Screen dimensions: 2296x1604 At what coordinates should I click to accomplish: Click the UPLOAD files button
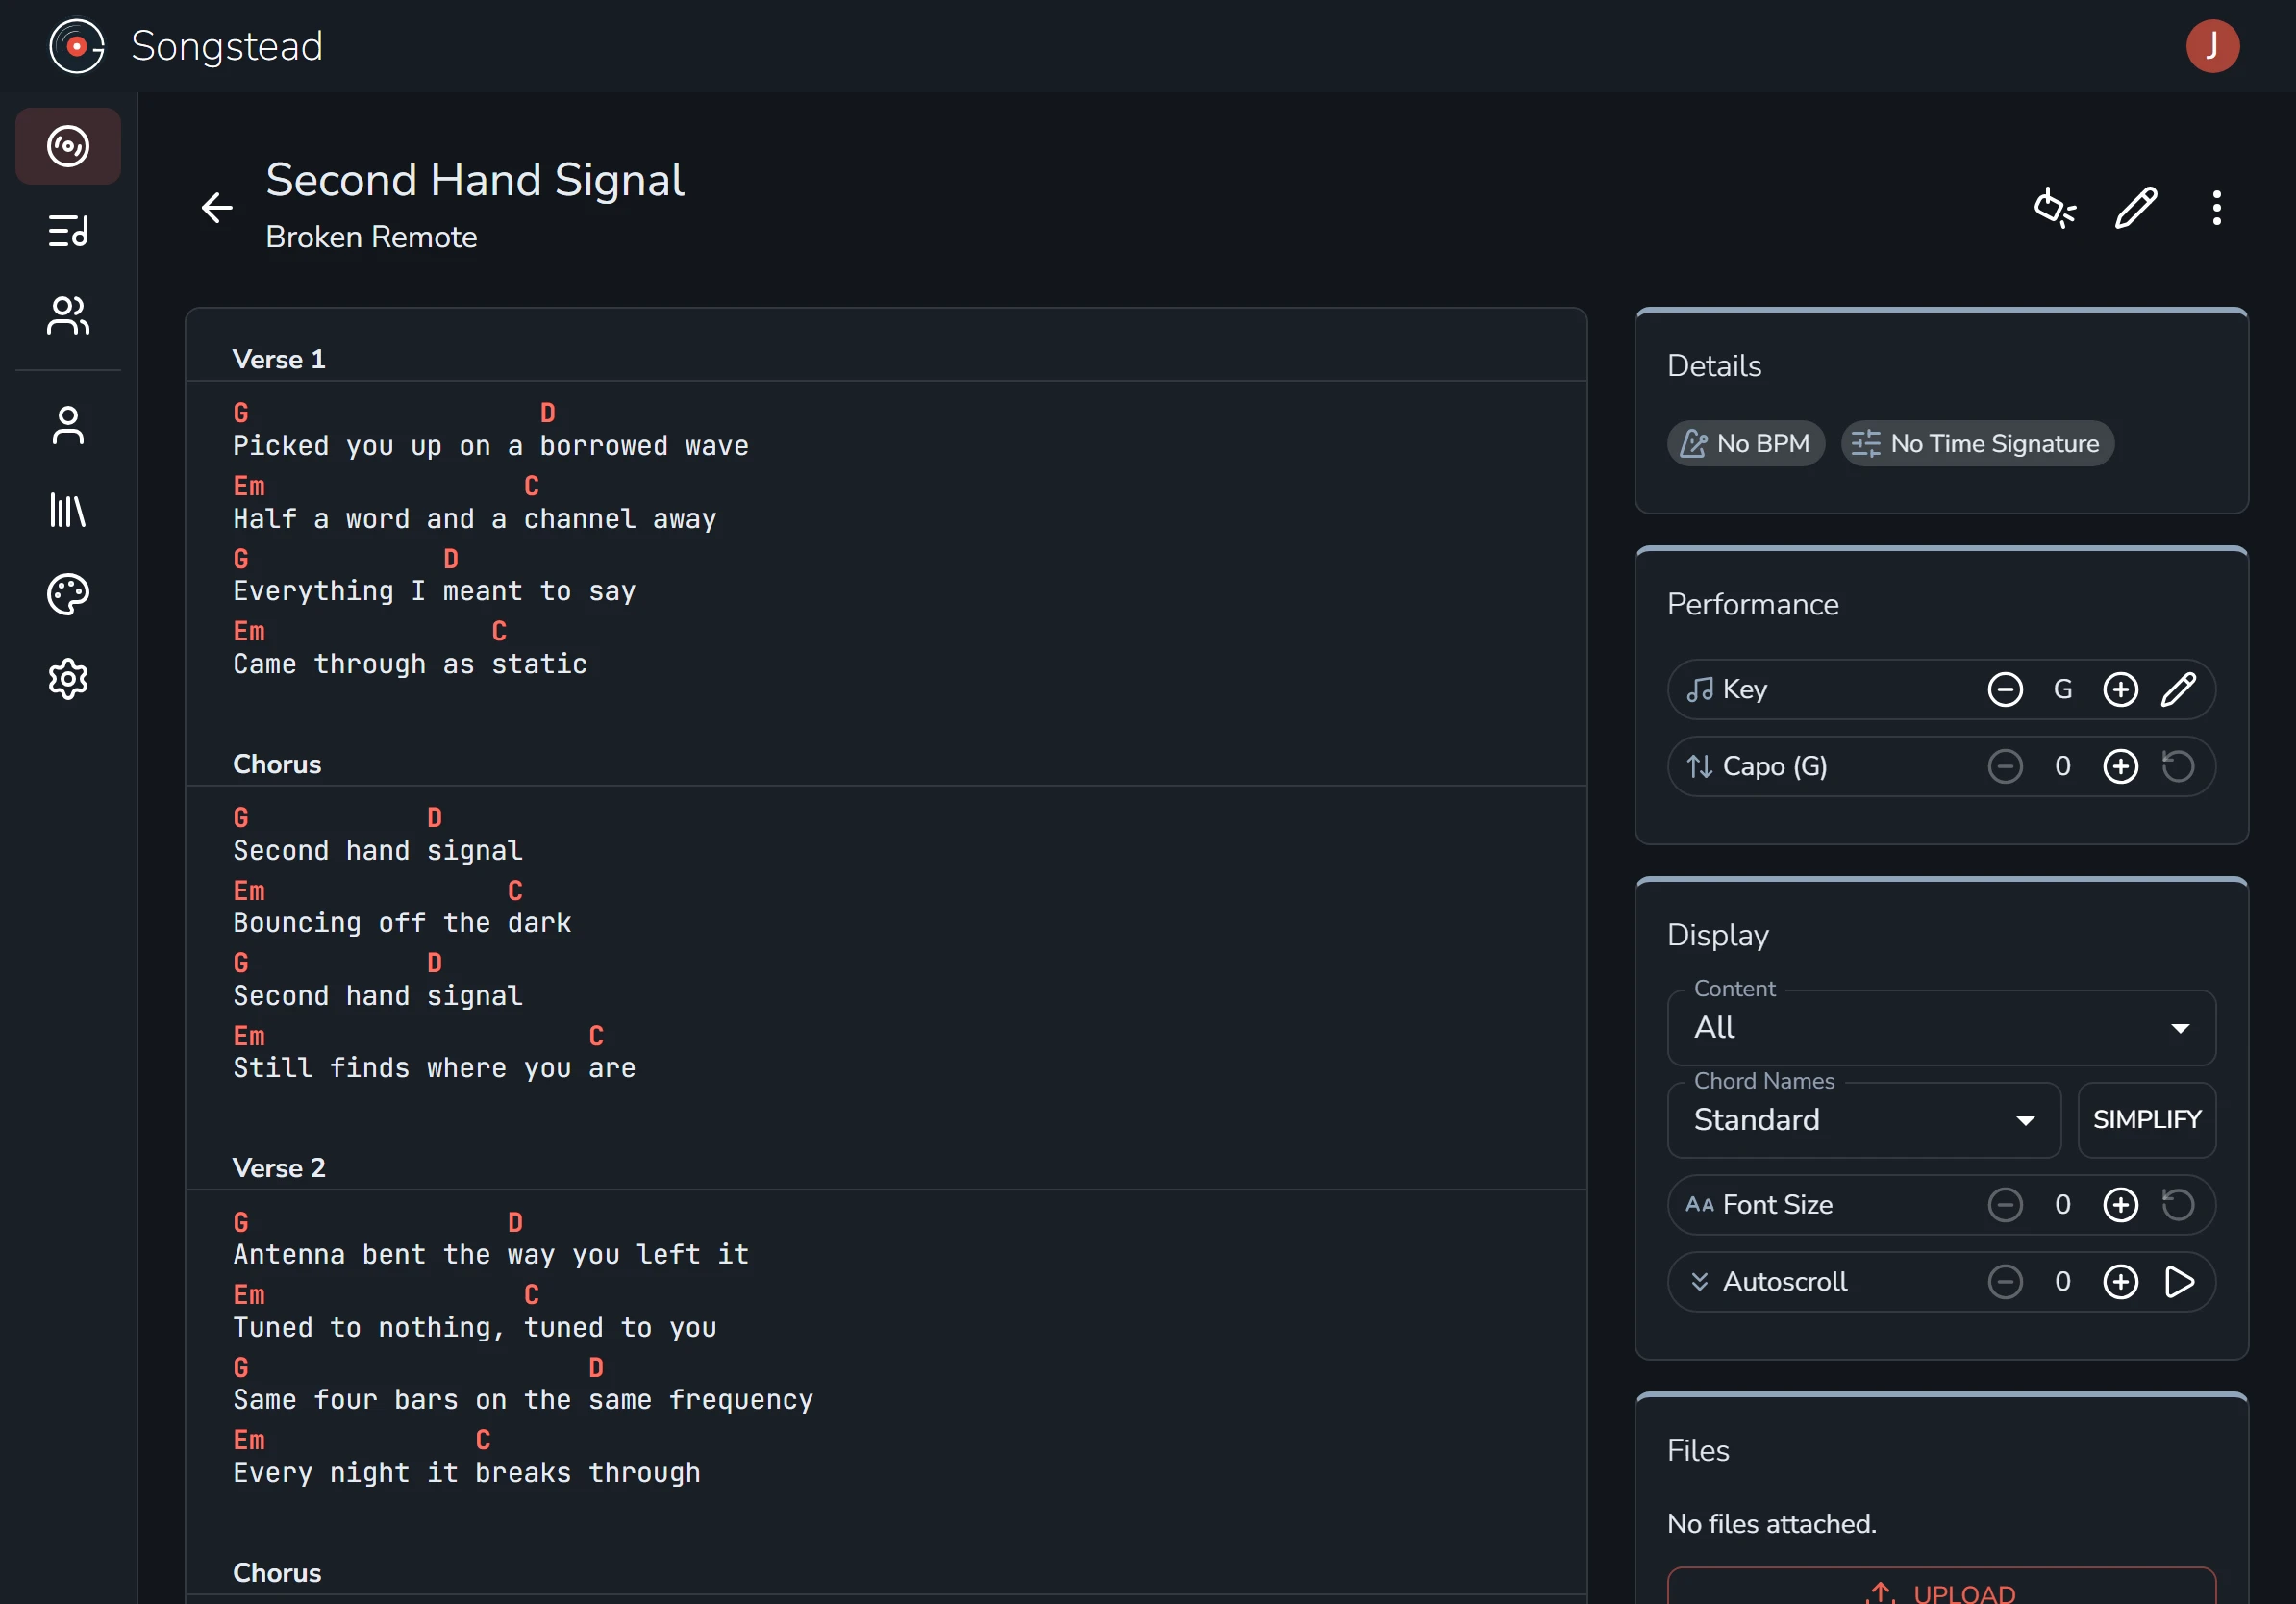pyautogui.click(x=1941, y=1586)
